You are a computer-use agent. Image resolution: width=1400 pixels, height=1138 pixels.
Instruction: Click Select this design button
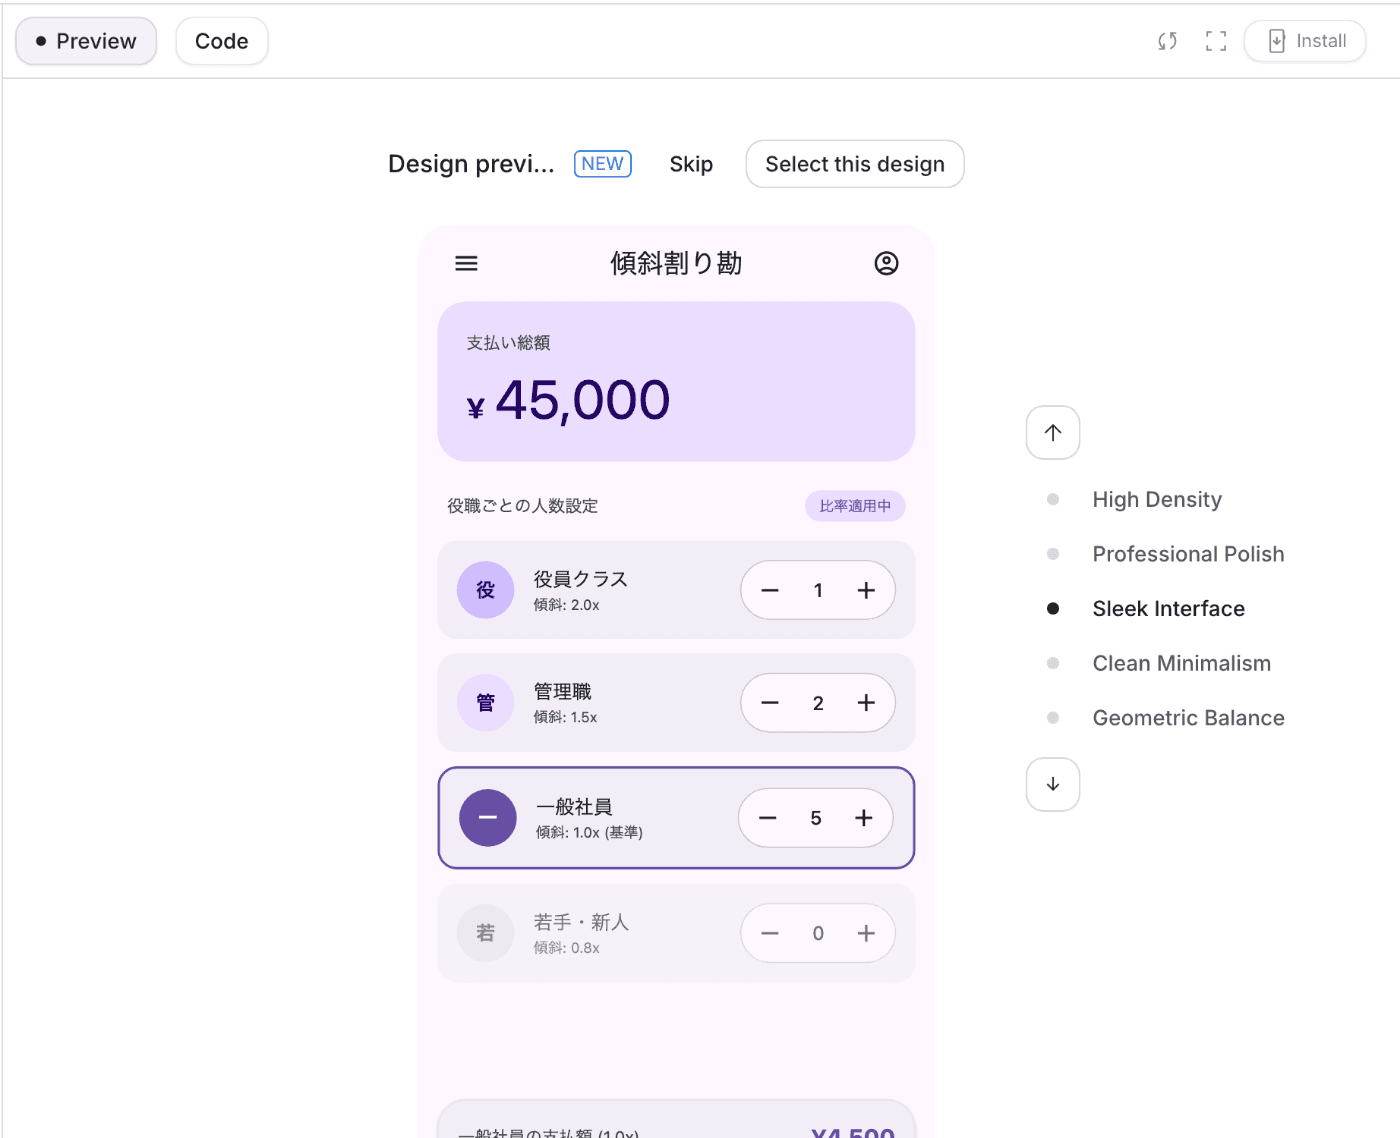[x=855, y=164]
